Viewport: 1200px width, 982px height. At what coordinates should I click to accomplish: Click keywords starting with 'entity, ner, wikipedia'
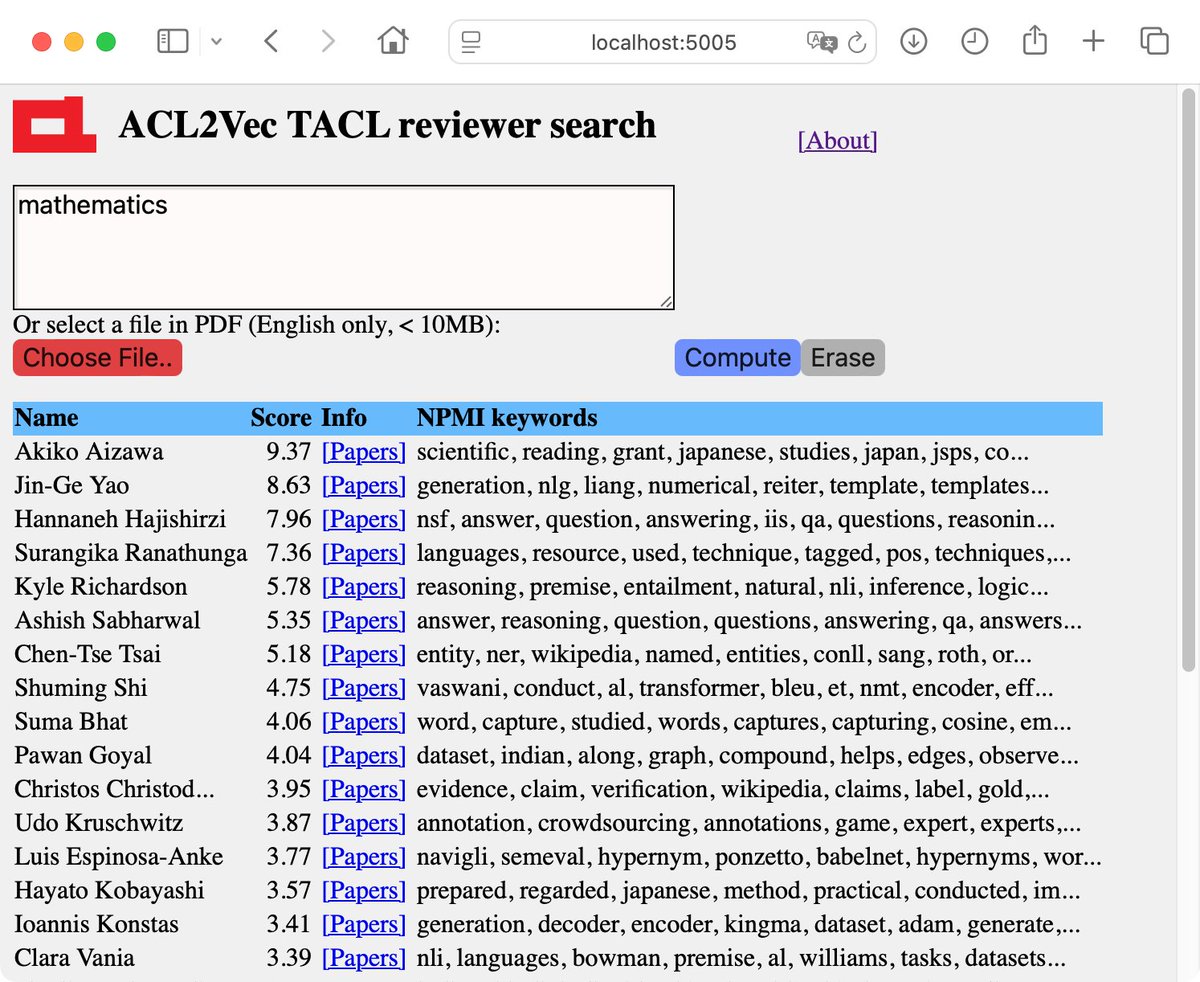point(724,655)
